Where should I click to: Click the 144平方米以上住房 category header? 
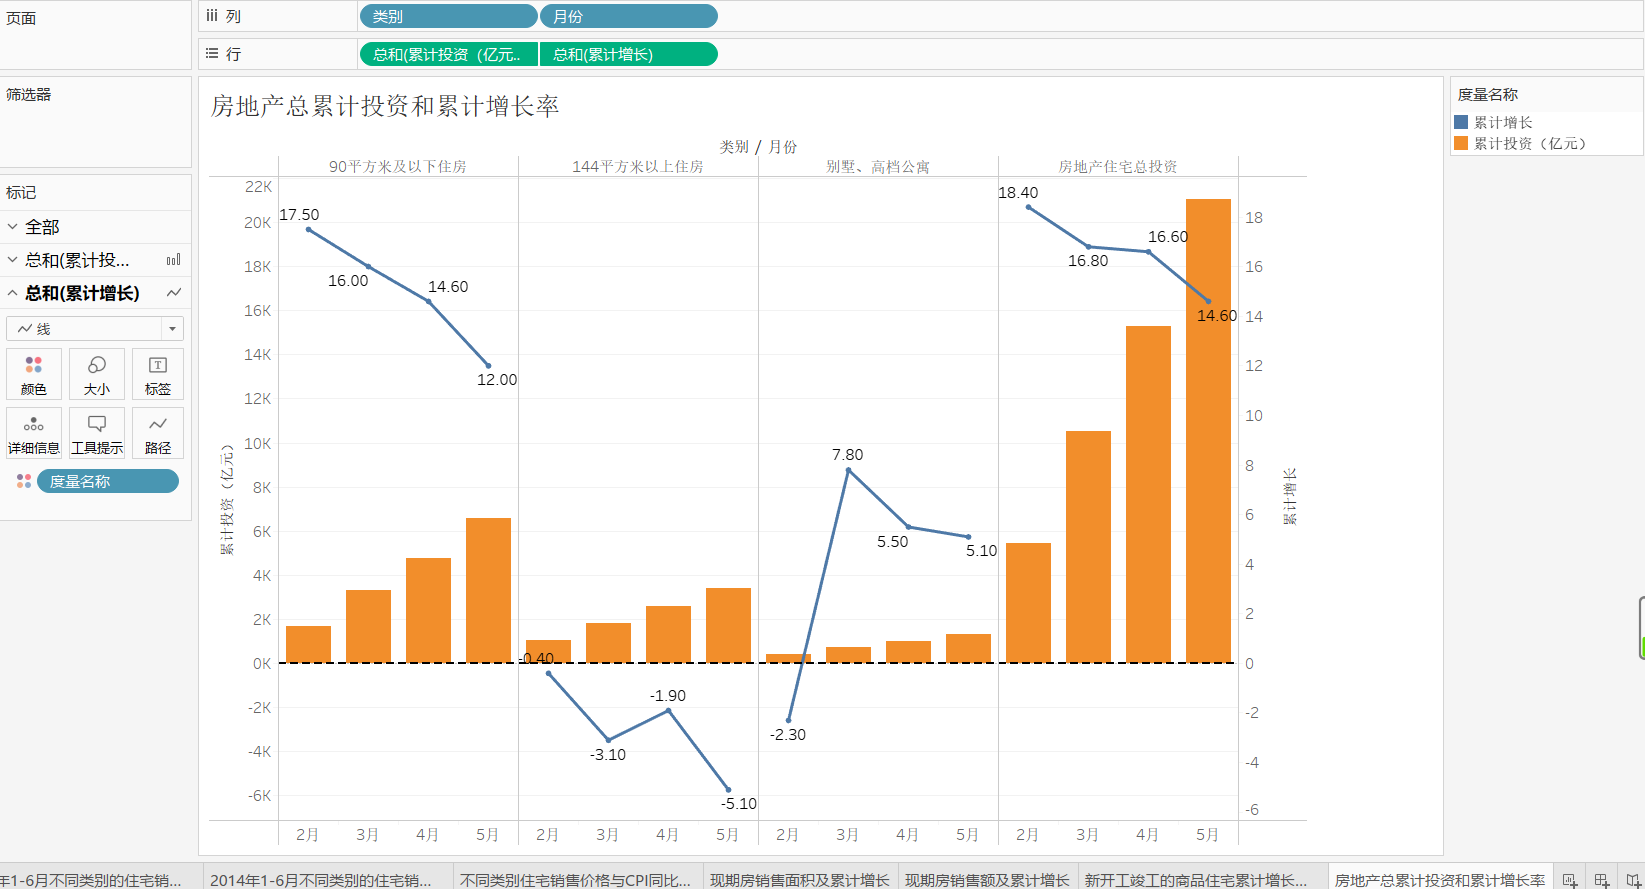[x=638, y=166]
